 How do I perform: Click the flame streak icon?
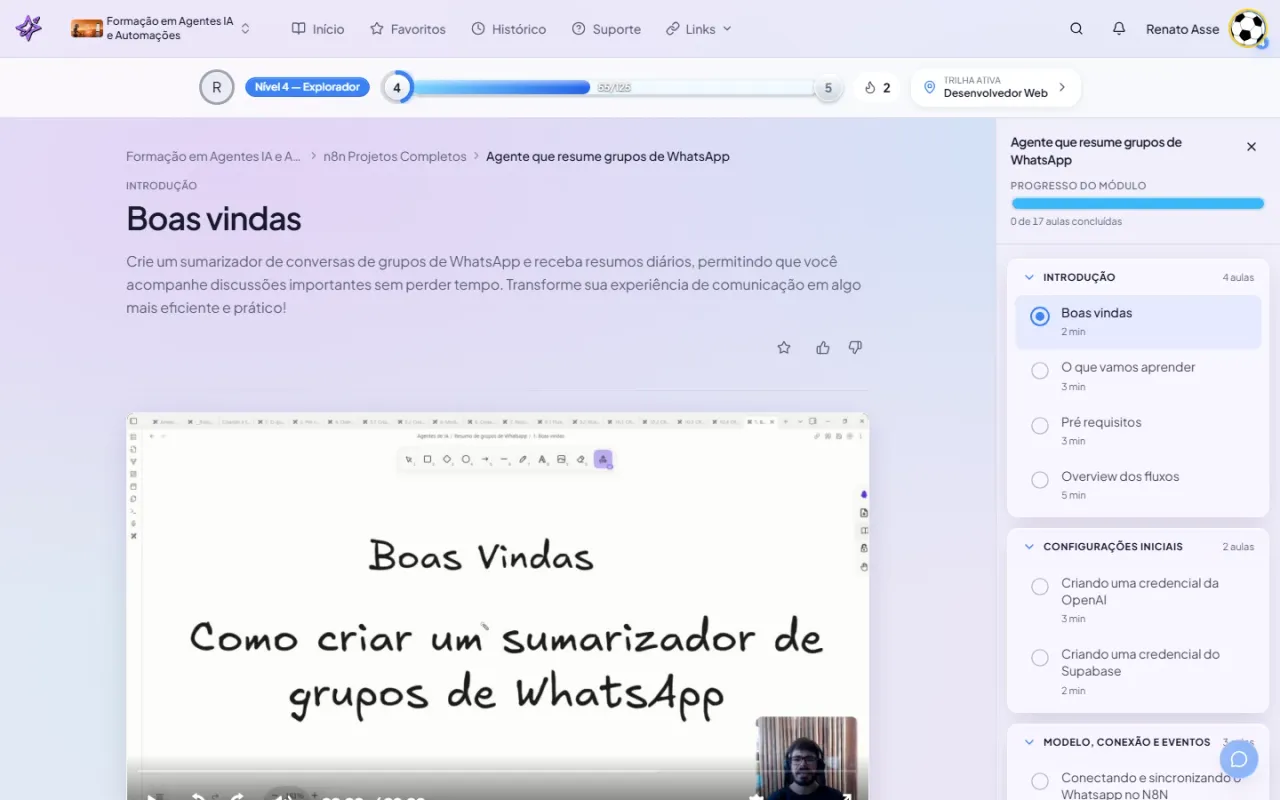[870, 88]
